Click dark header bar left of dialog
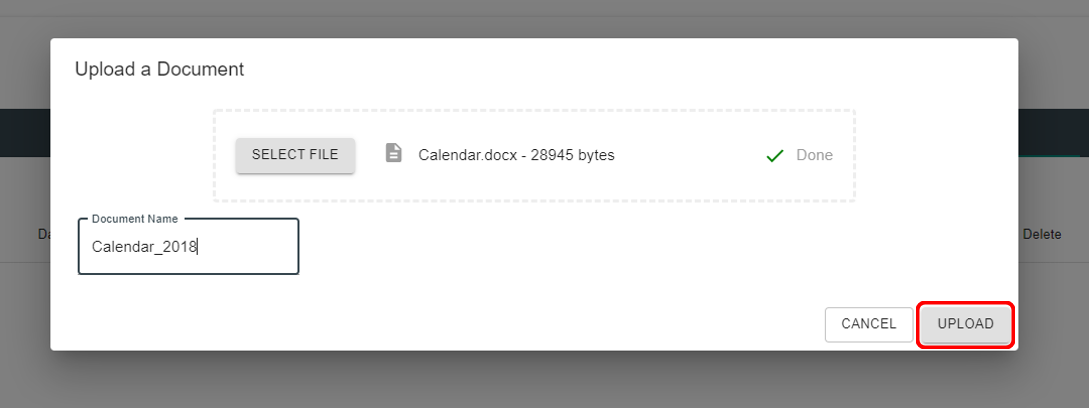The width and height of the screenshot is (1089, 408). tap(24, 132)
